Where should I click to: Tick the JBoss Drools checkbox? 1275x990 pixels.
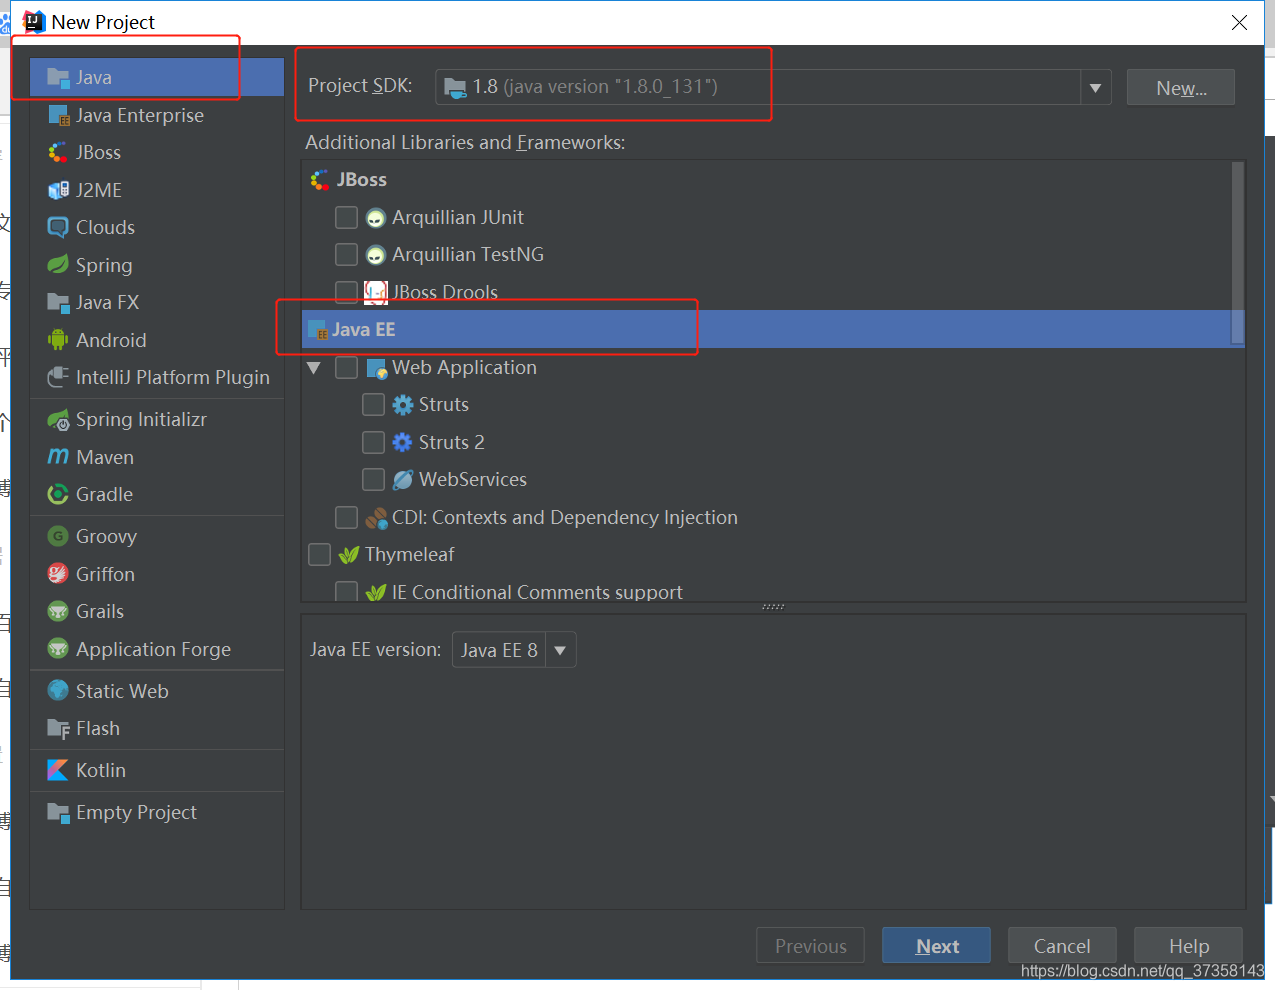pyautogui.click(x=346, y=292)
